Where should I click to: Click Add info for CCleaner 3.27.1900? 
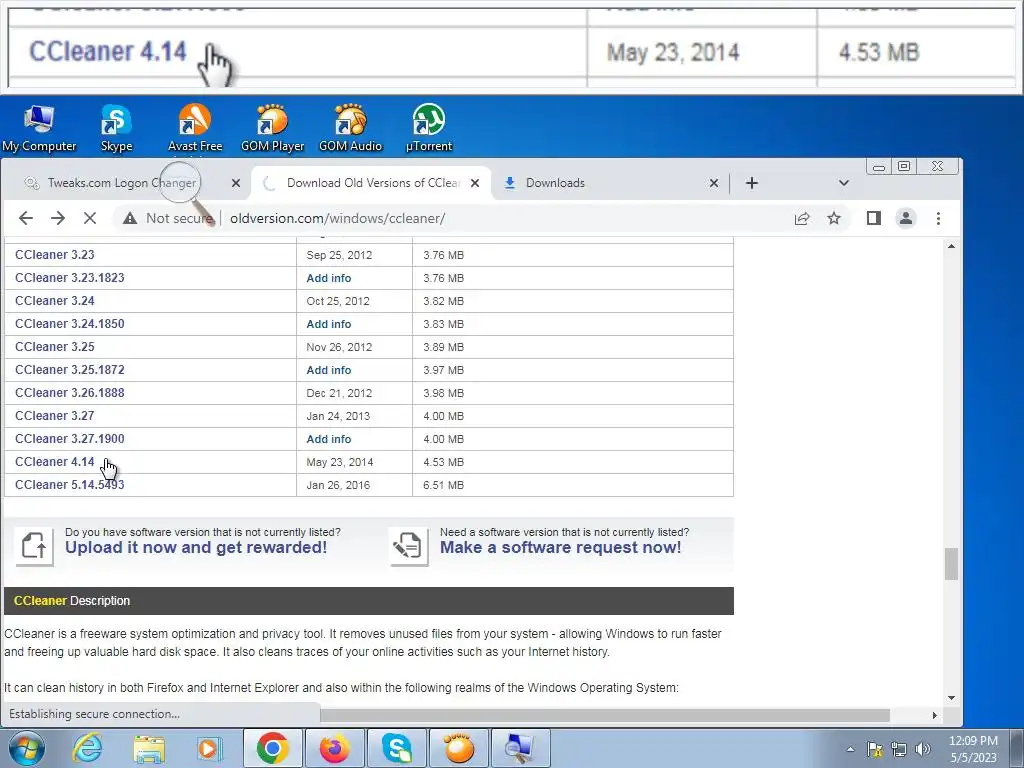click(328, 439)
